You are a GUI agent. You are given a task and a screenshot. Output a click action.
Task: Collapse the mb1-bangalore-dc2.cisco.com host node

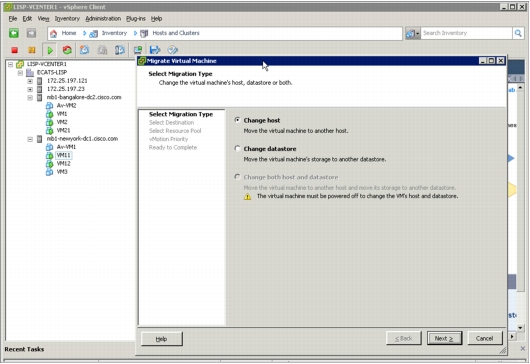tap(30, 97)
